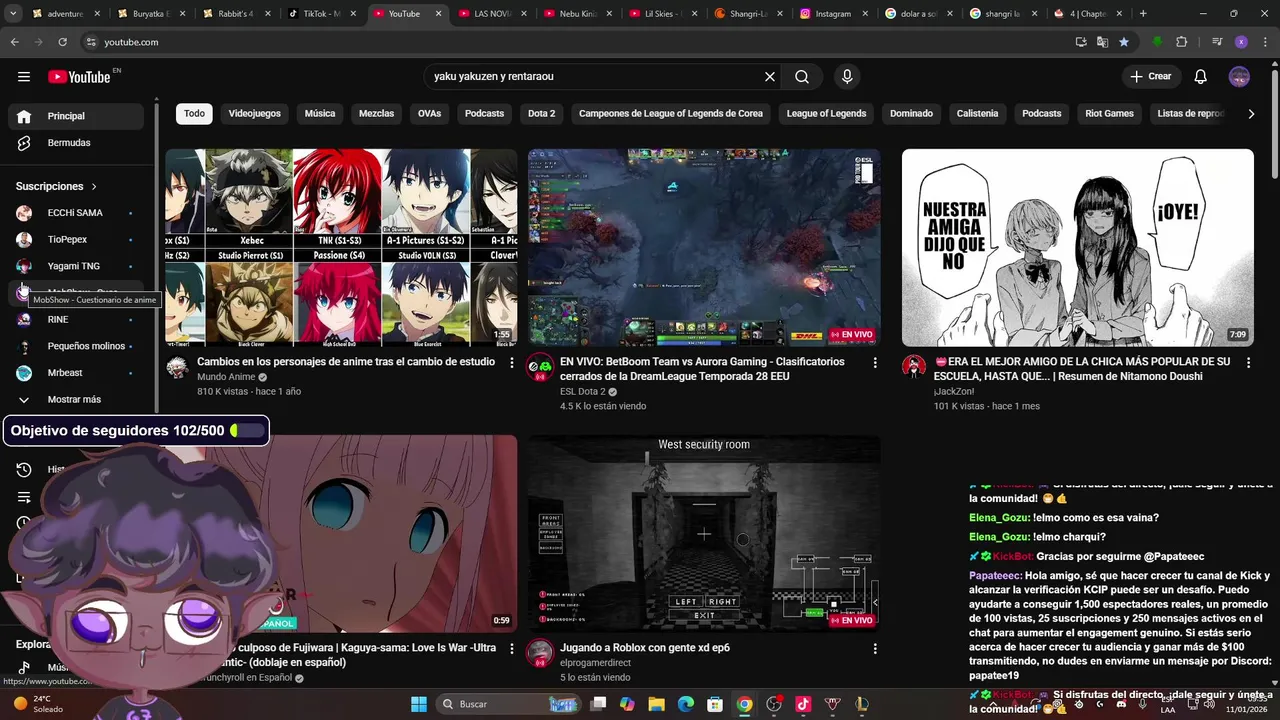This screenshot has height=720, width=1280.
Task: Select the OVAs filter chip
Action: click(429, 114)
